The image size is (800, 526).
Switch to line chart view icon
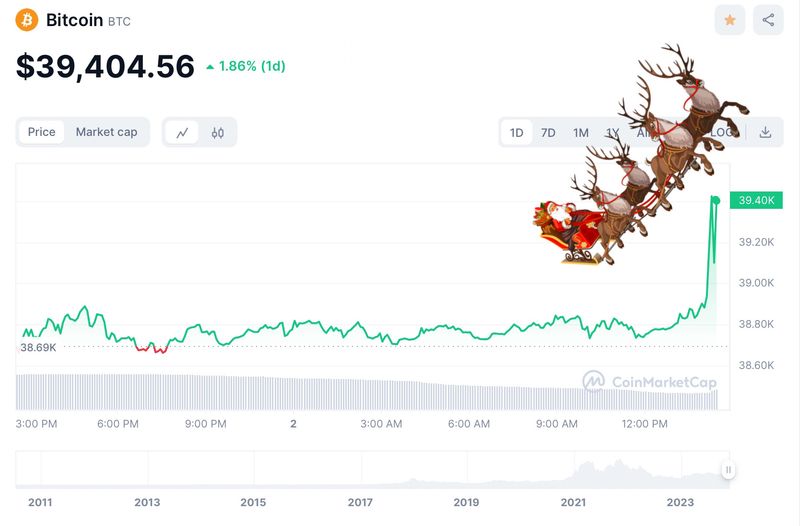(x=182, y=133)
